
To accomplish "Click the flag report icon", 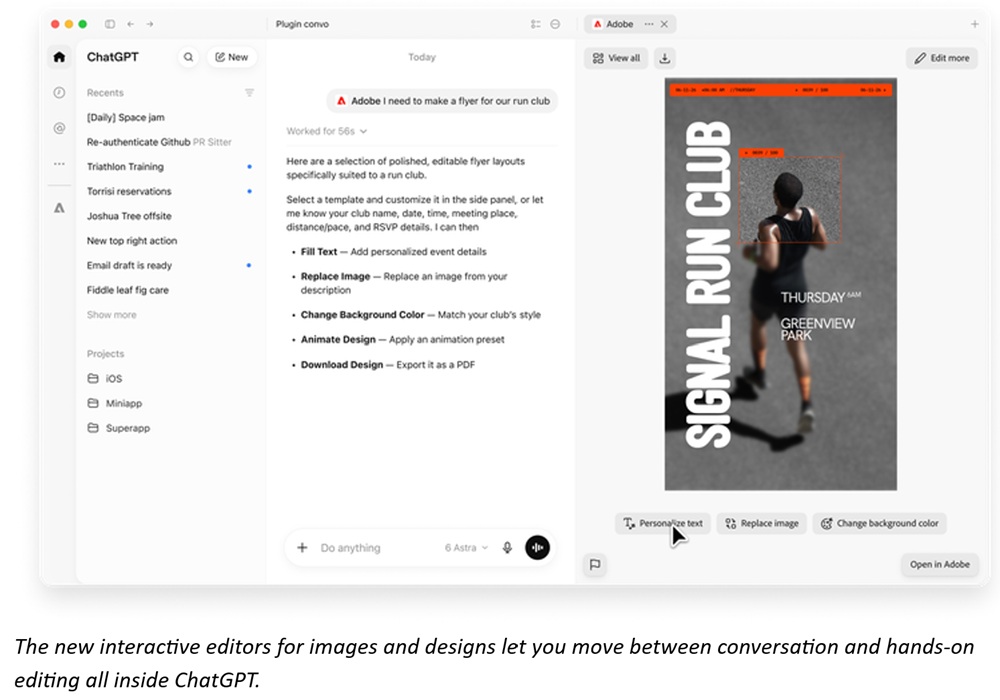I will coord(595,565).
